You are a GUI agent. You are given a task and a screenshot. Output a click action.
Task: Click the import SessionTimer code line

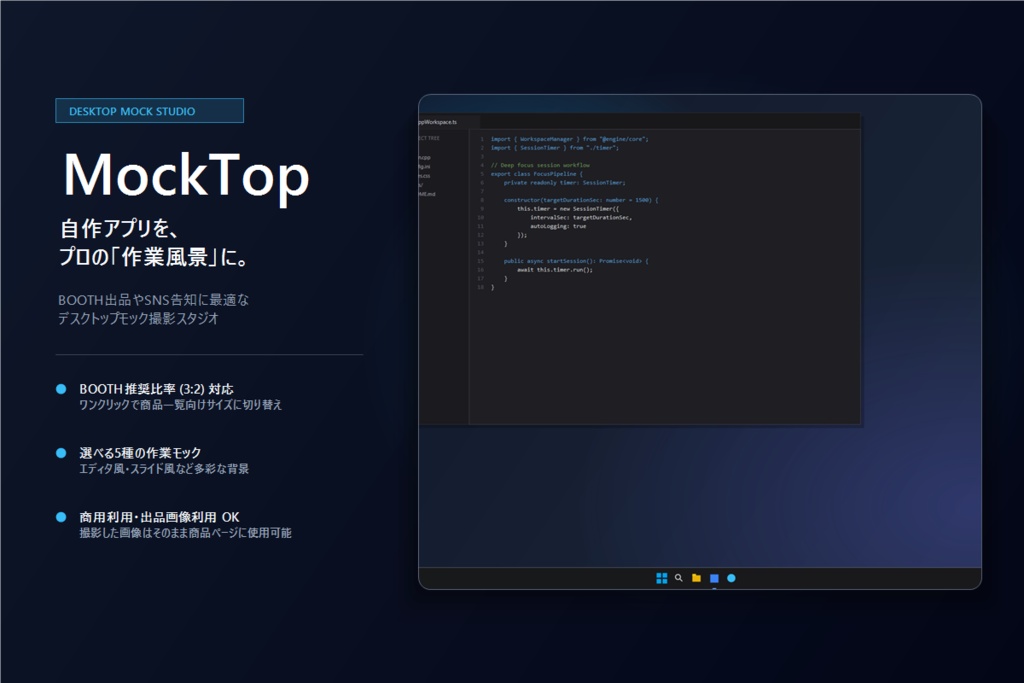coord(554,148)
